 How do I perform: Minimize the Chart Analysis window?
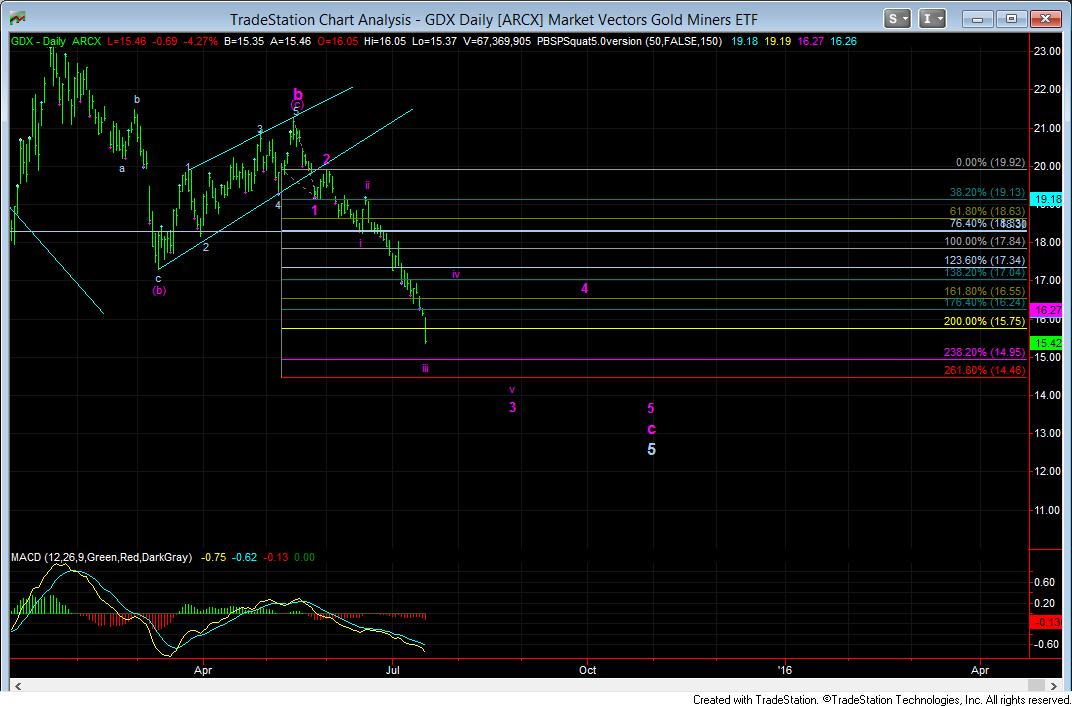[x=978, y=18]
